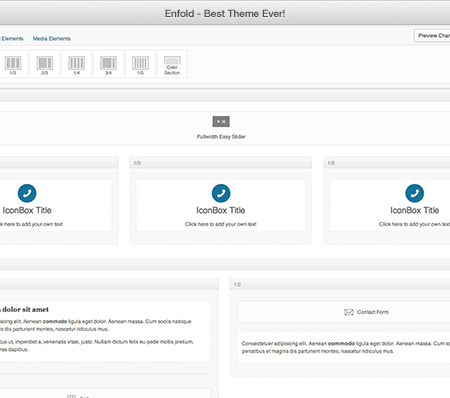Insert the 1/4 column layout
Screen dimensions: 450x398
(x=77, y=64)
